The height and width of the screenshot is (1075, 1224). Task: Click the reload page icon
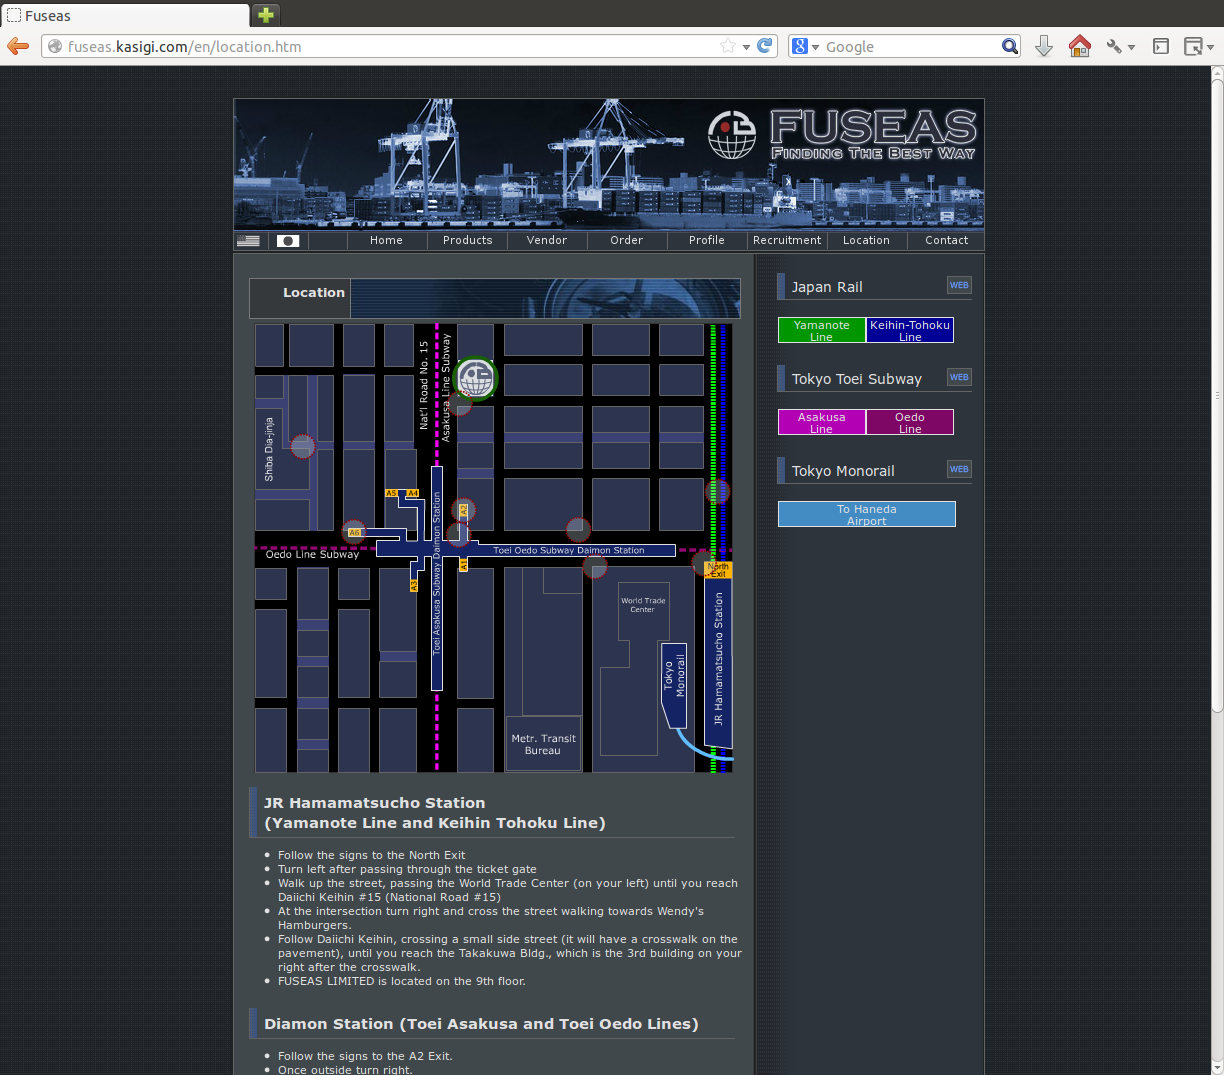765,46
